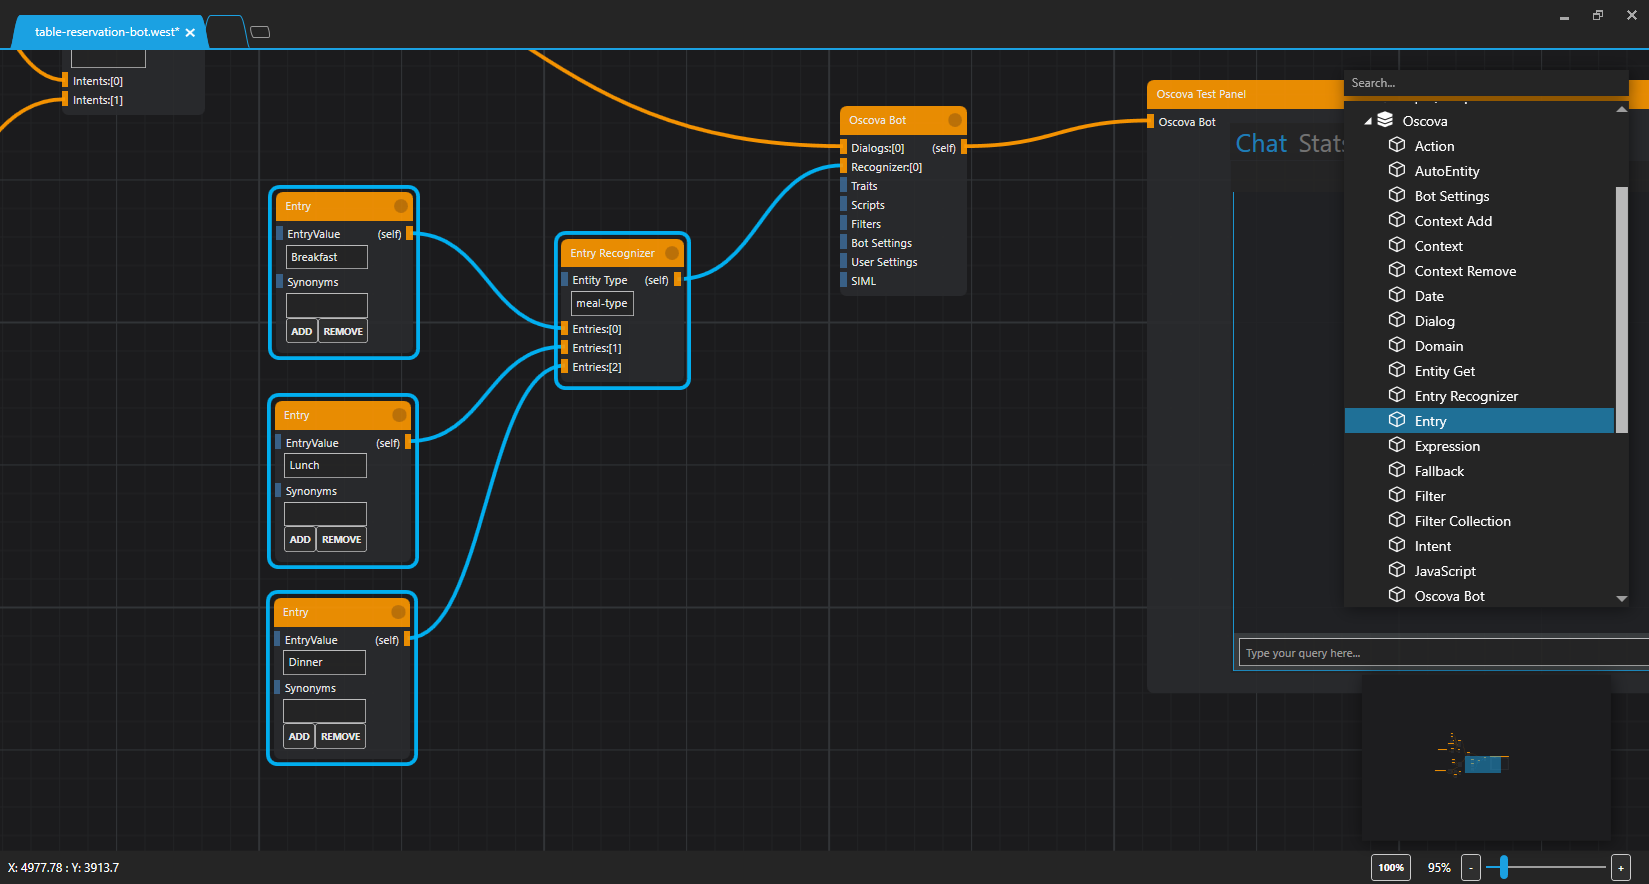
Task: Select the AutoEntity node icon
Action: [x=1397, y=170]
